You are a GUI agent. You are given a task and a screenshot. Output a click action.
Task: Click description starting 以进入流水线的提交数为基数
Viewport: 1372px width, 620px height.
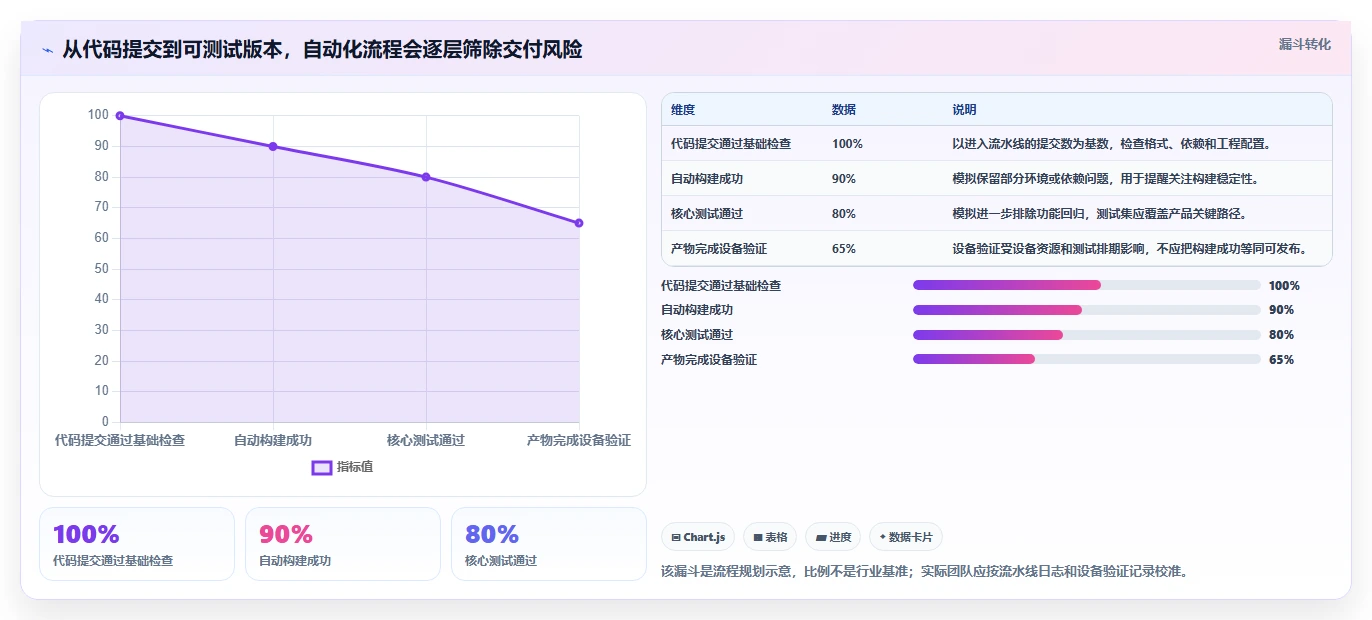click(x=1112, y=144)
